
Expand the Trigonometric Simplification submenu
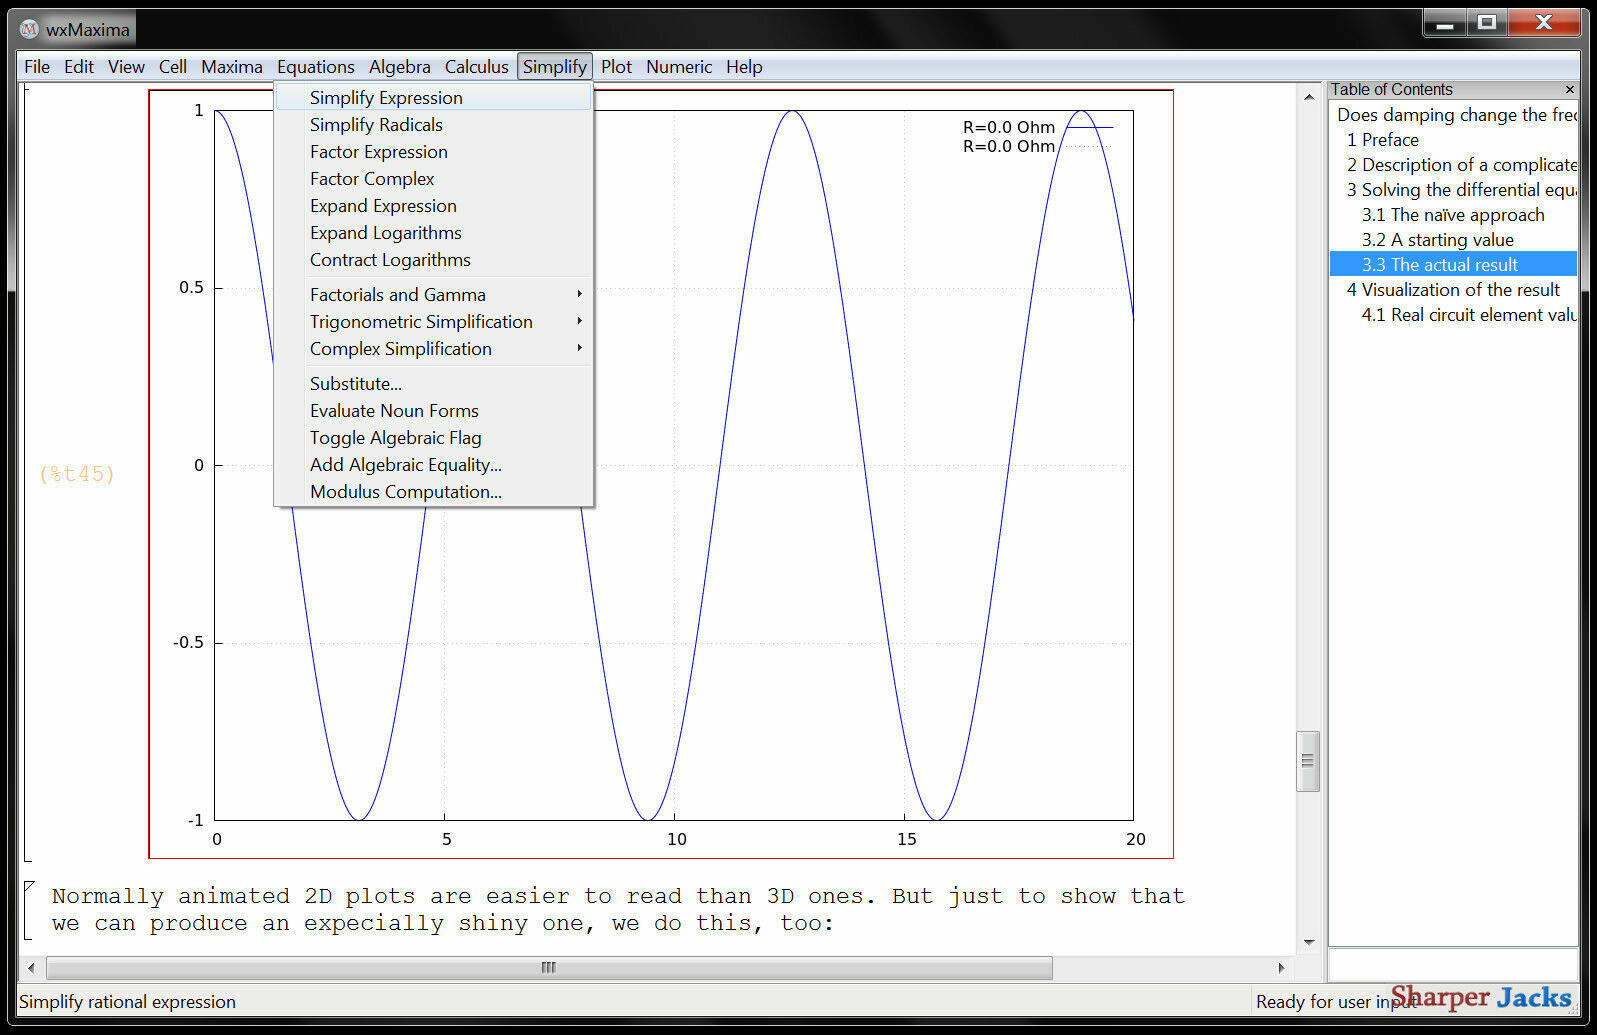[x=434, y=322]
